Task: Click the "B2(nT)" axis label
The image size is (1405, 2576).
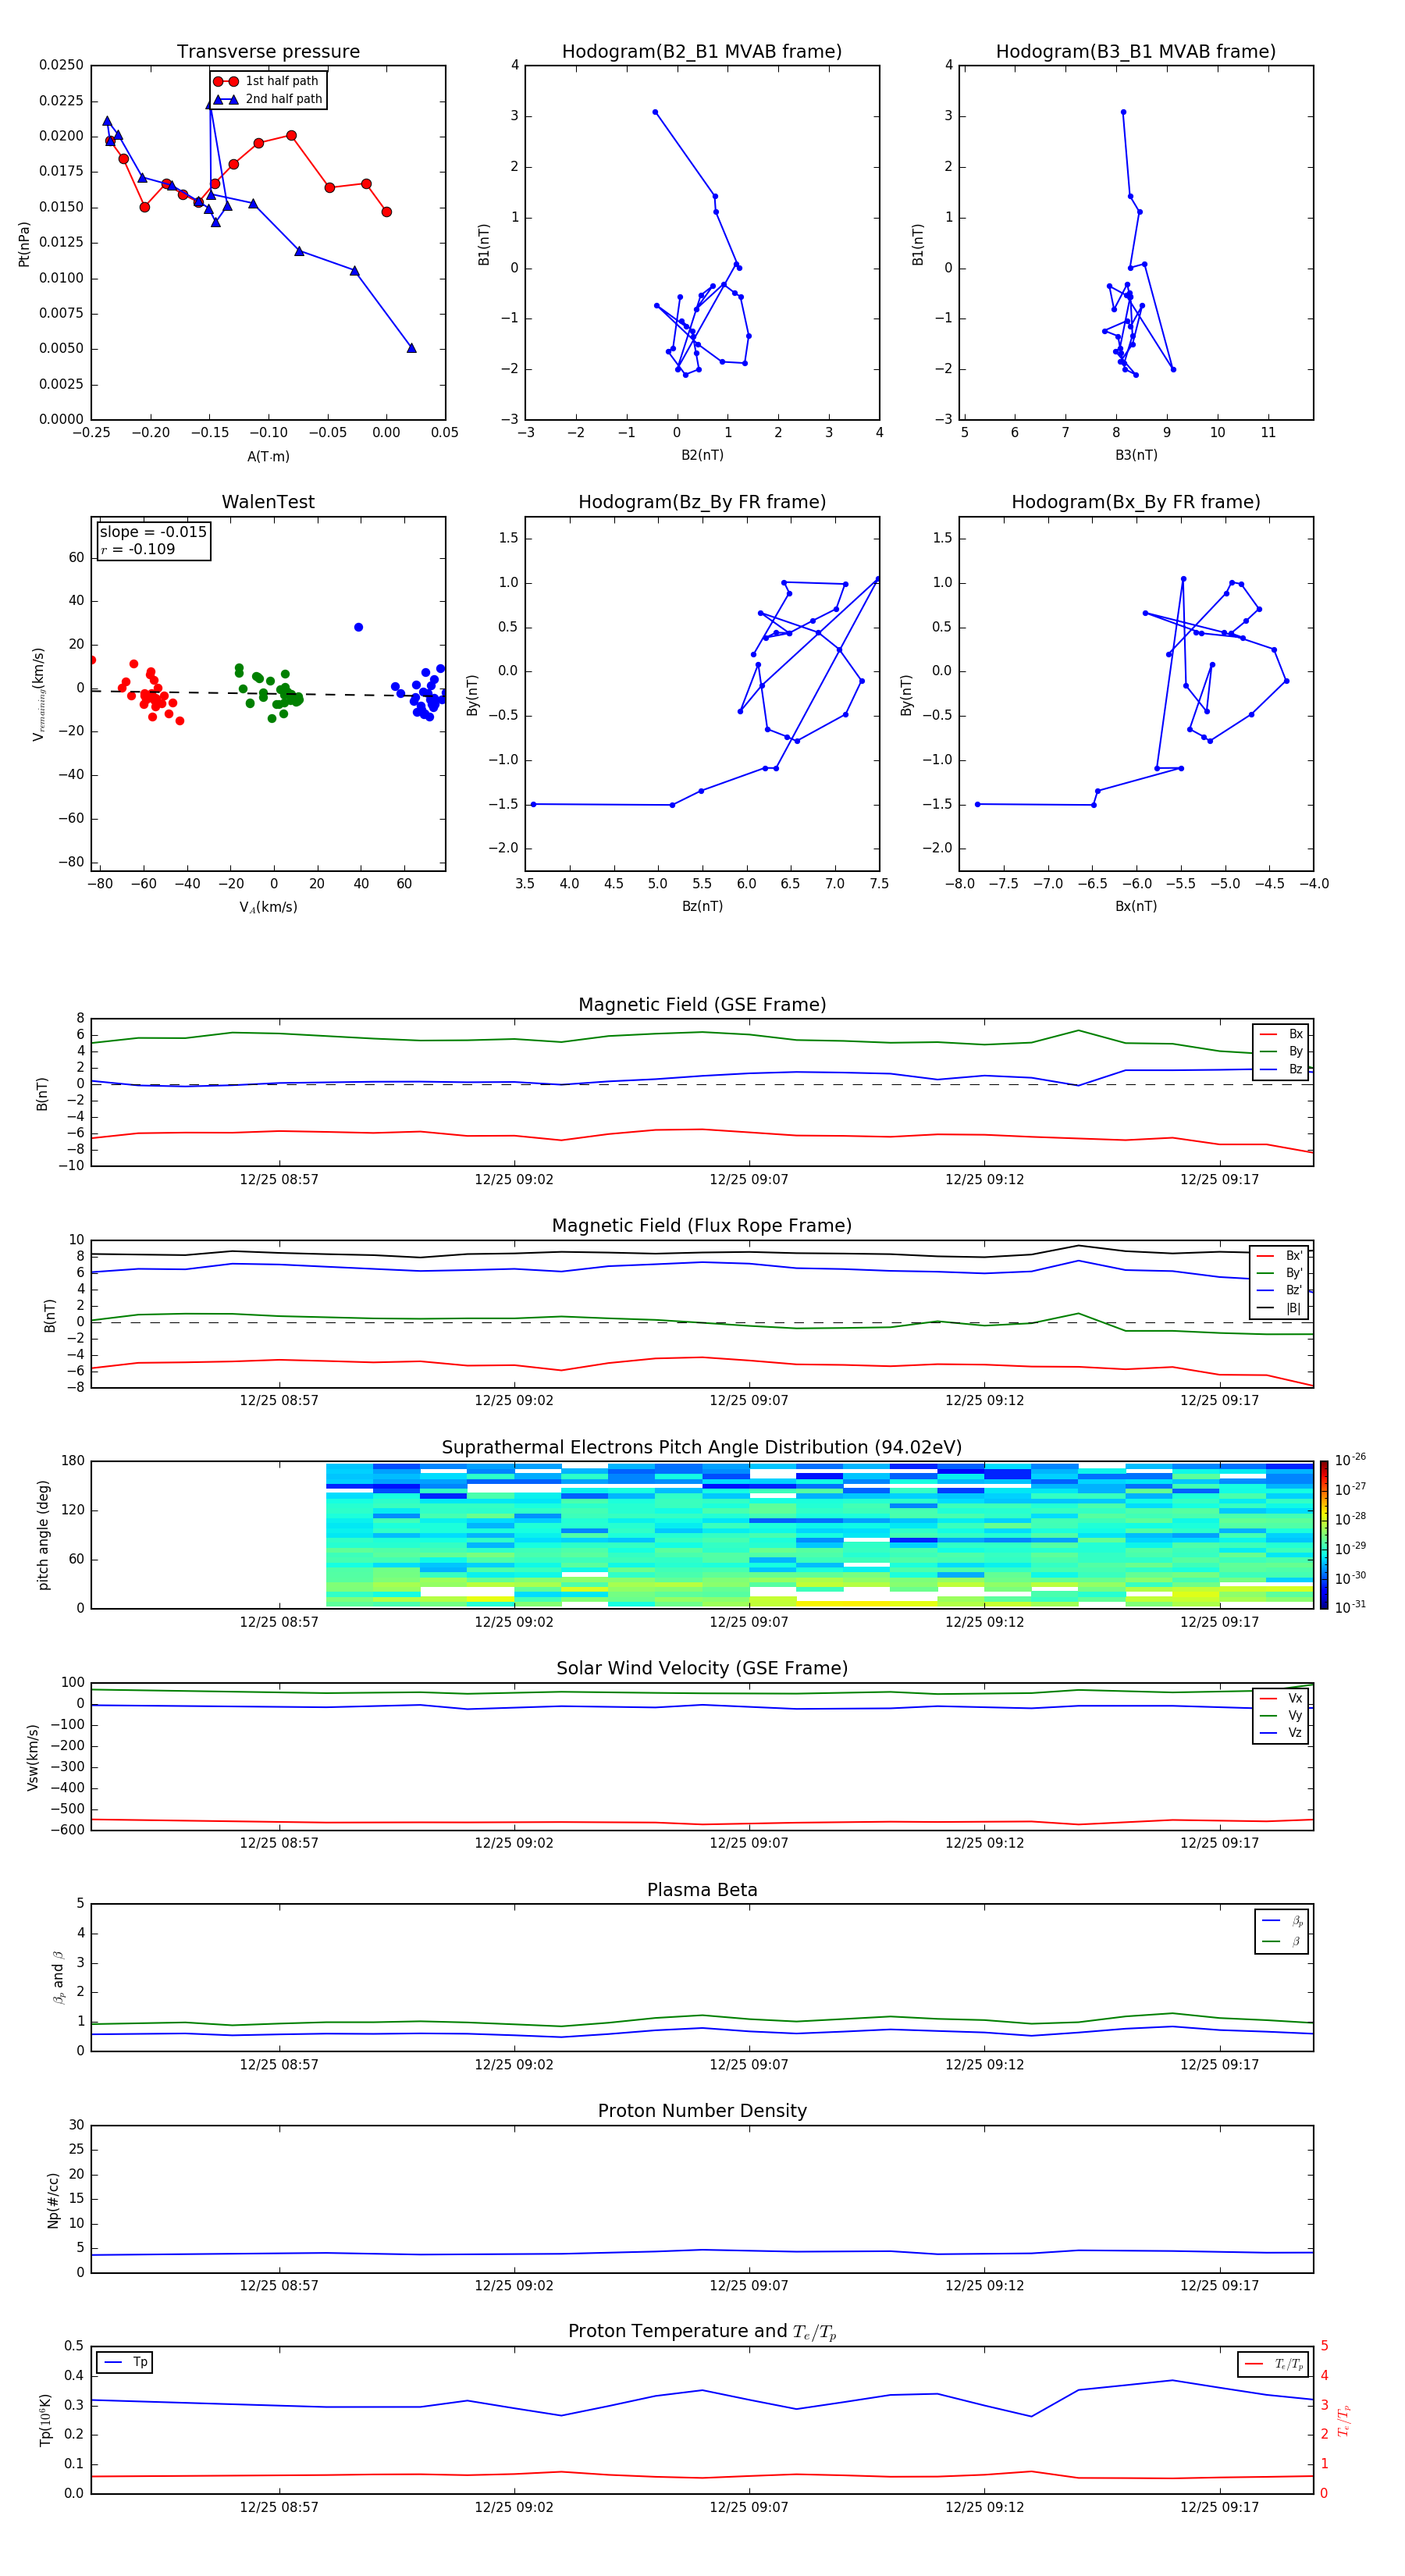Action: pyautogui.click(x=702, y=455)
